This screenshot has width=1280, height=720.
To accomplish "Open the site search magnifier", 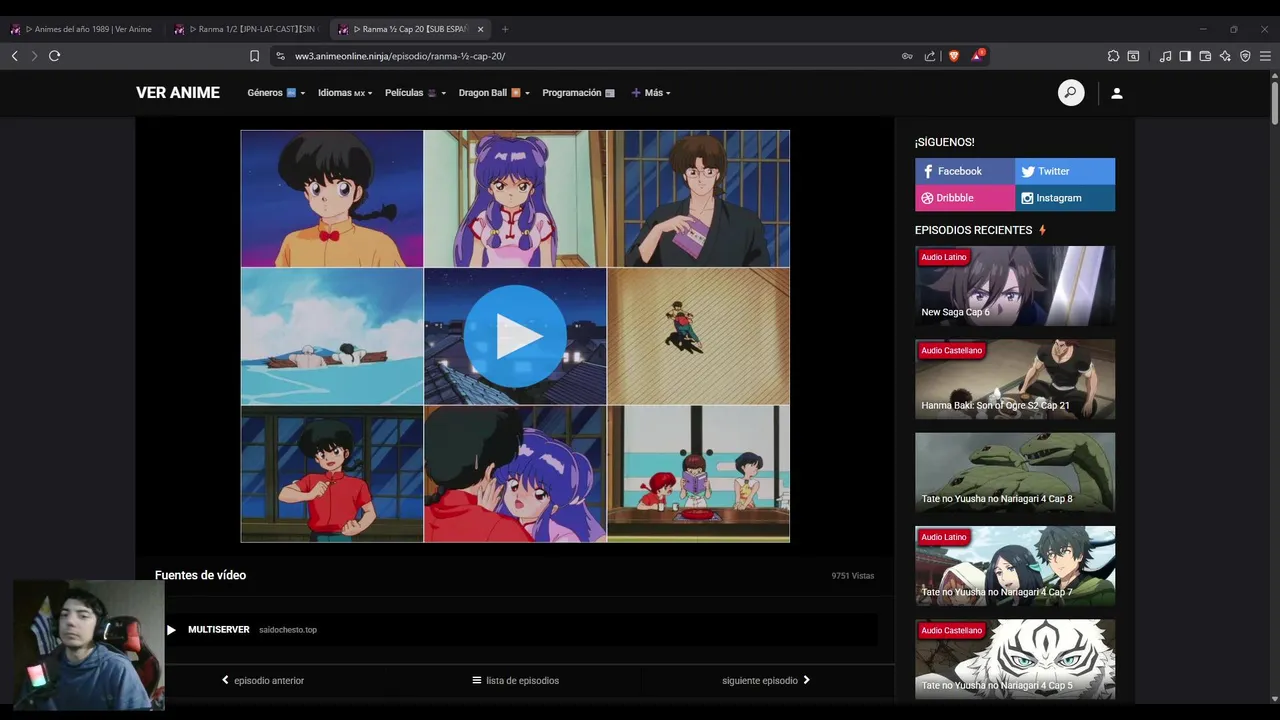I will 1071,93.
